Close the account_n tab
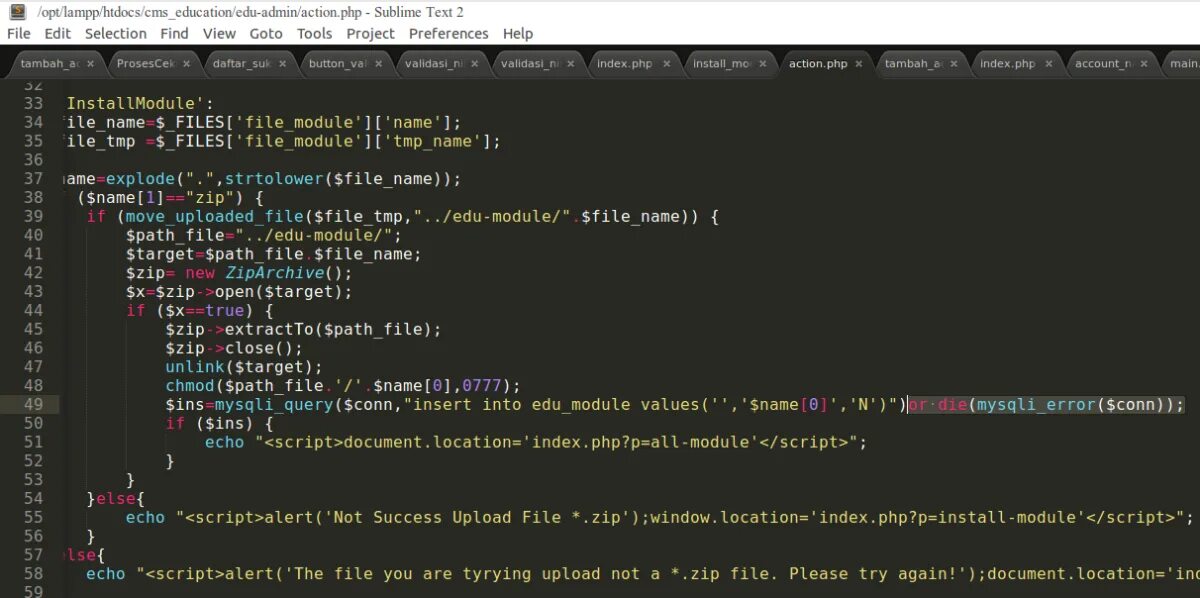 (x=1145, y=63)
